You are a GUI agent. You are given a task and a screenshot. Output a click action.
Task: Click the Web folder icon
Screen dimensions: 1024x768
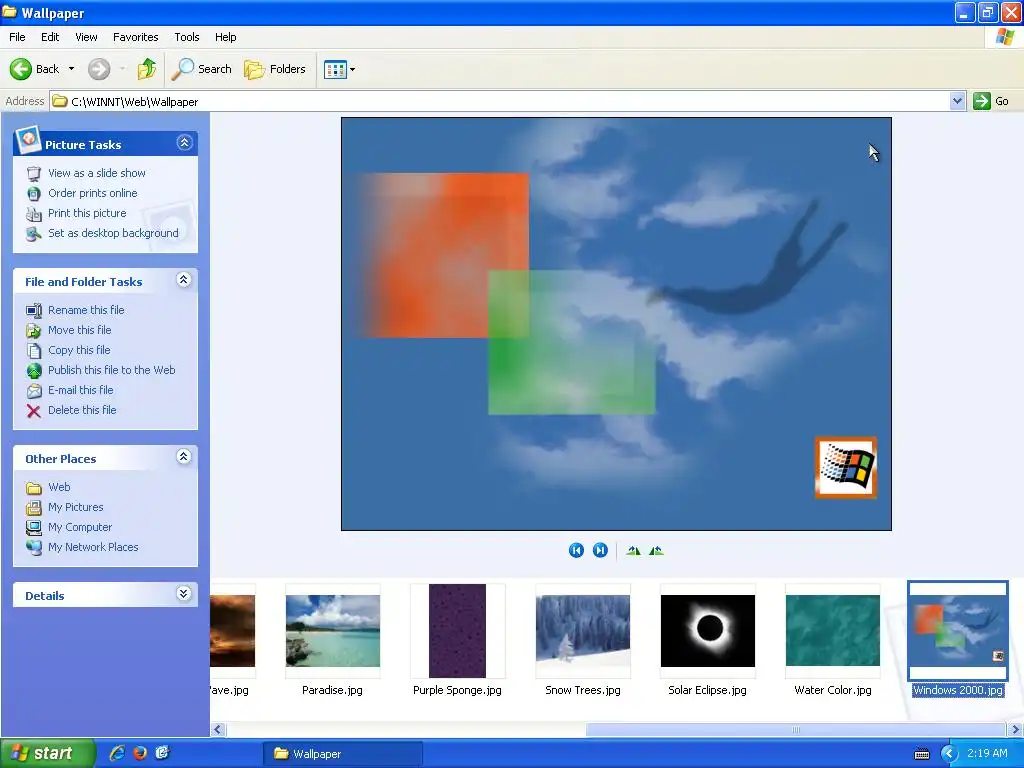tap(34, 487)
